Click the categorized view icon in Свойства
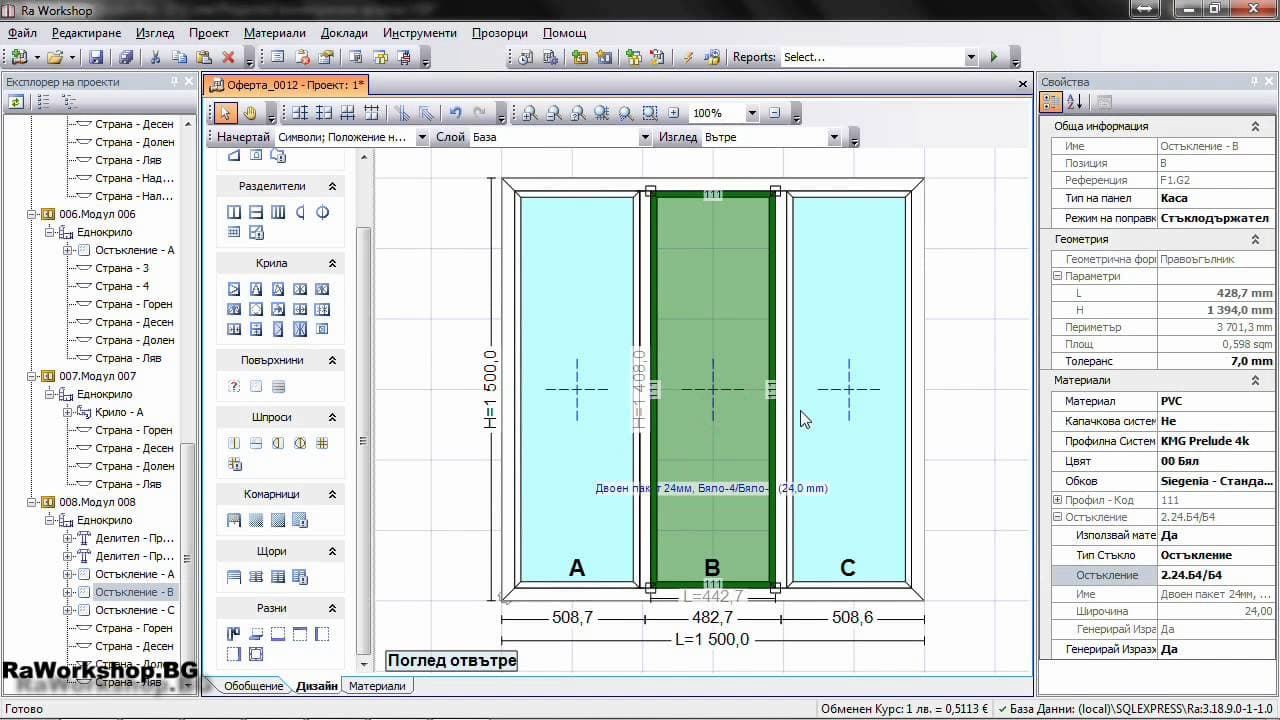 [x=1051, y=101]
